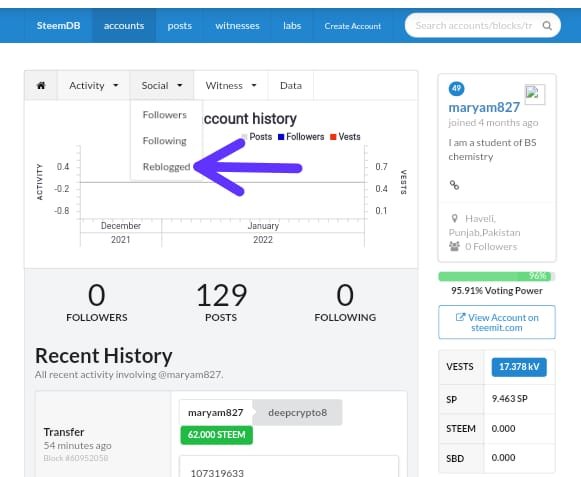Click the 0 Followers text in profile

click(491, 247)
